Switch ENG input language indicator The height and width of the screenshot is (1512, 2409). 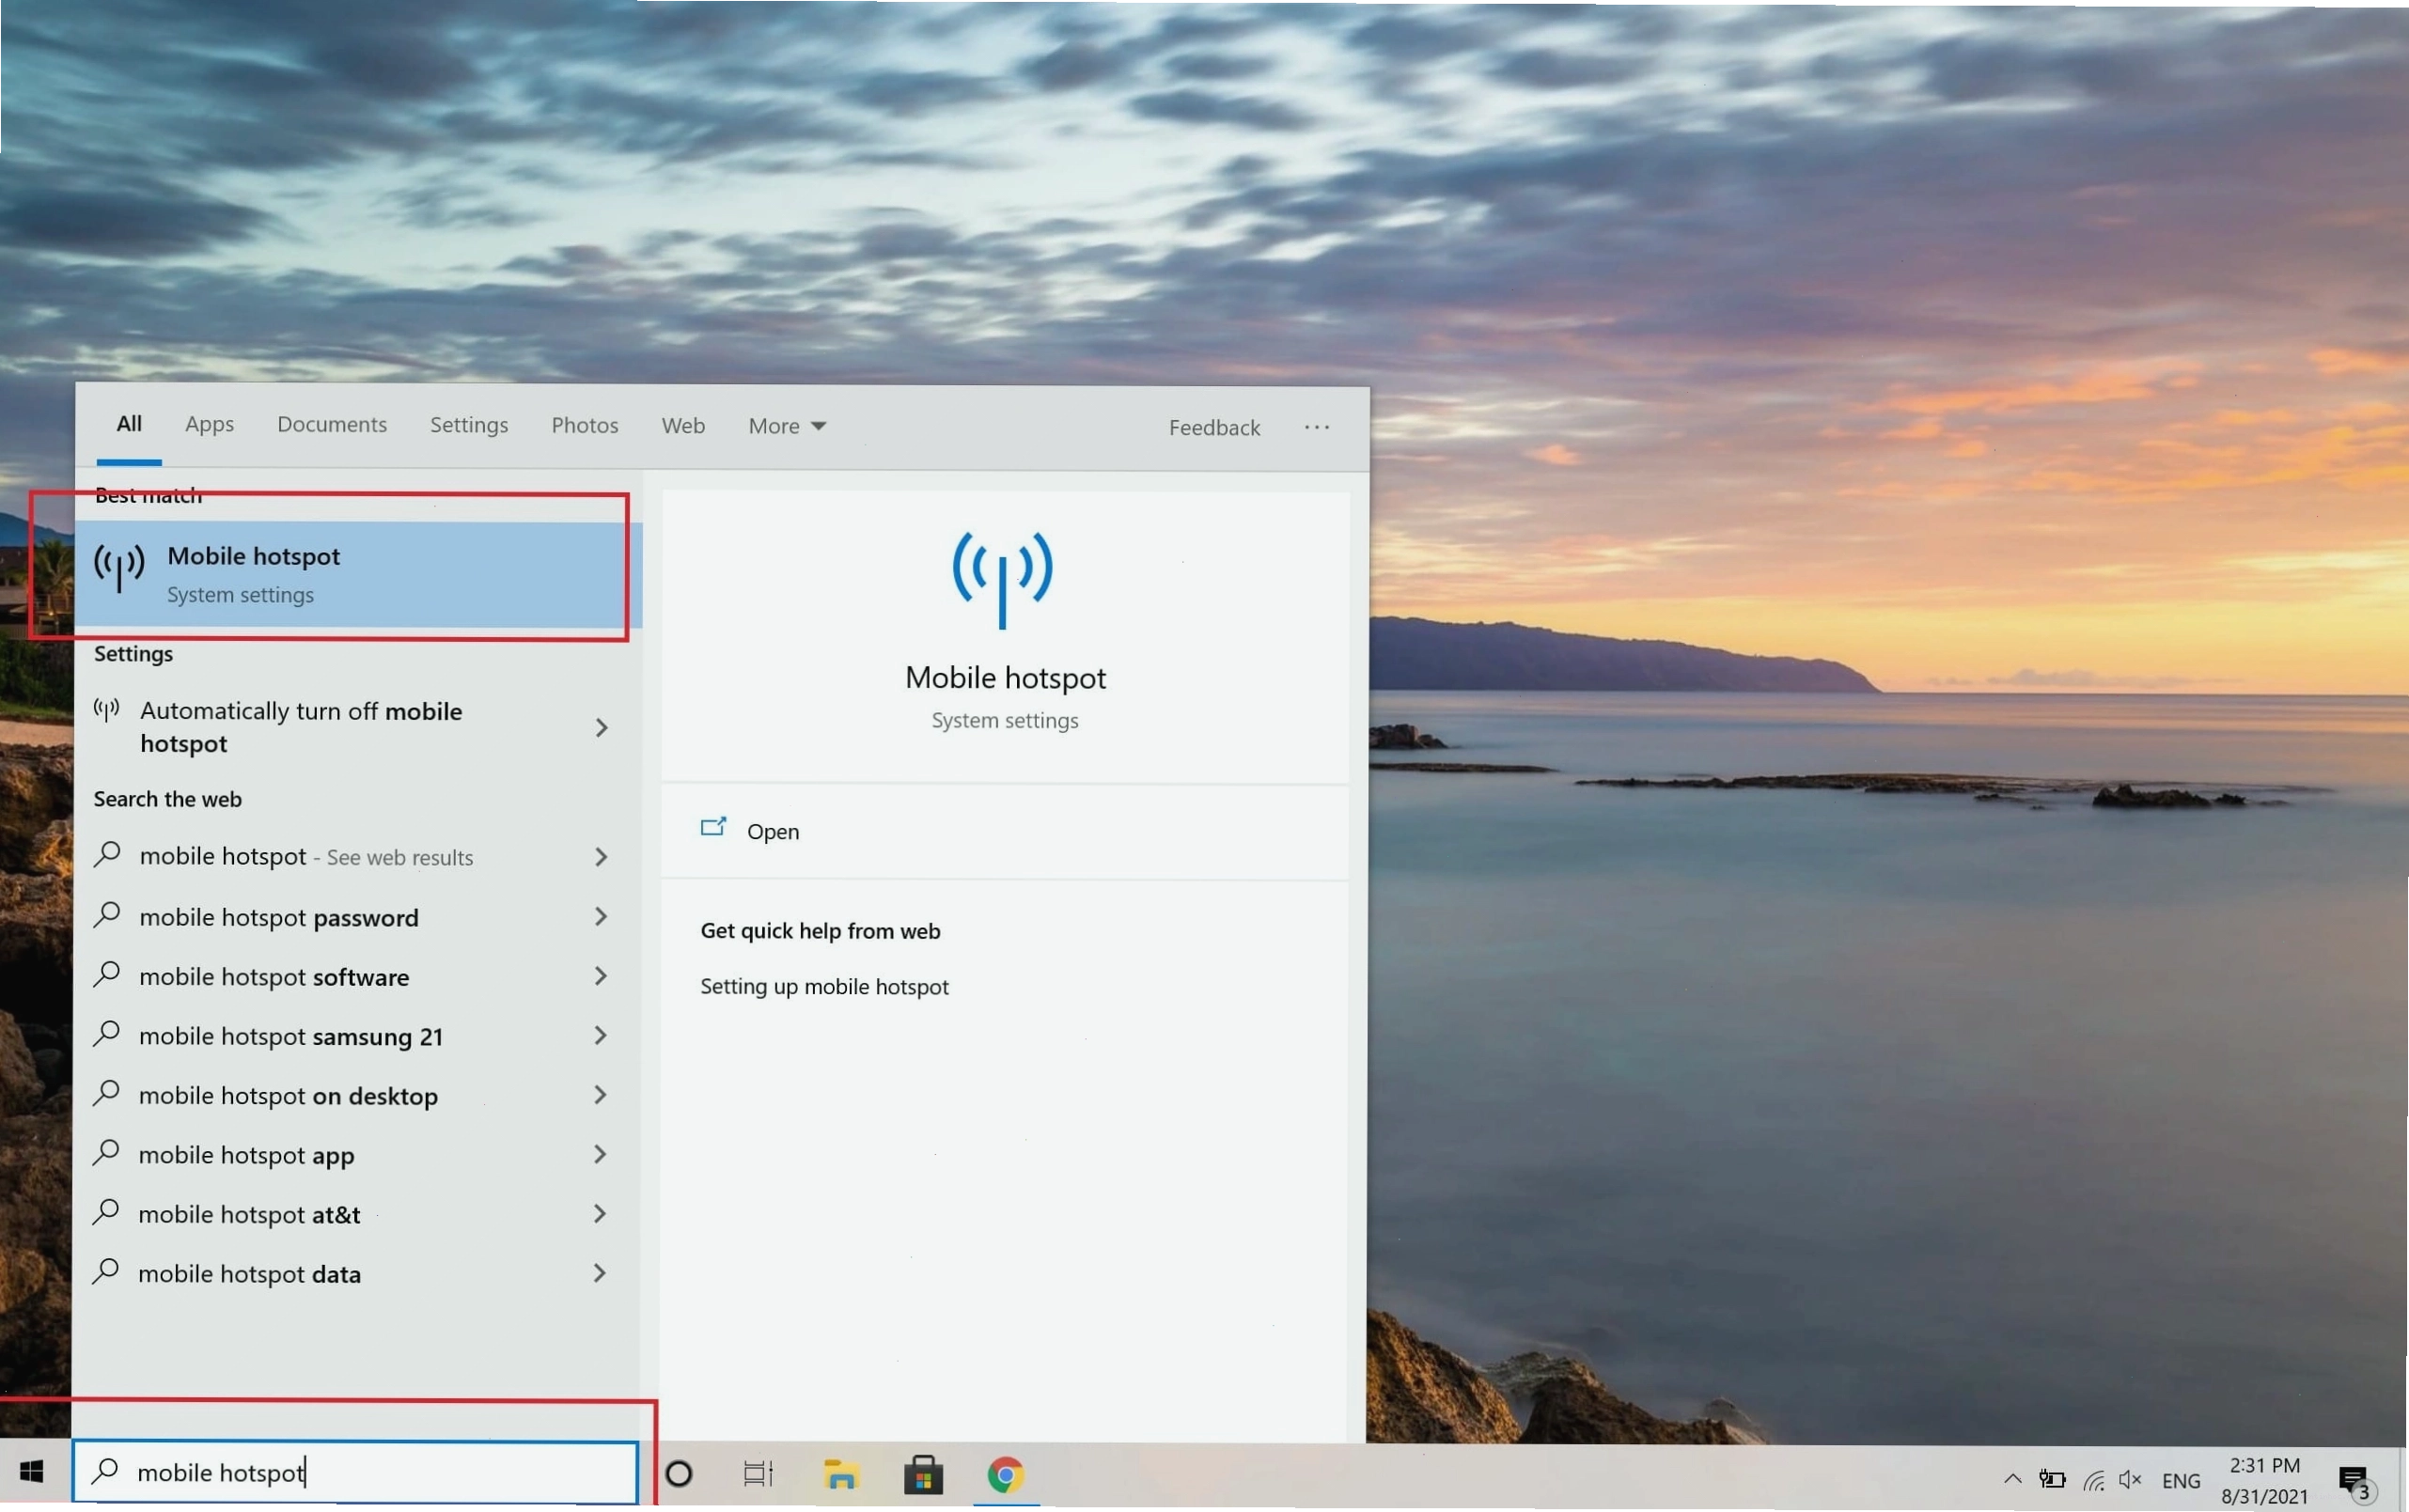tap(2181, 1480)
